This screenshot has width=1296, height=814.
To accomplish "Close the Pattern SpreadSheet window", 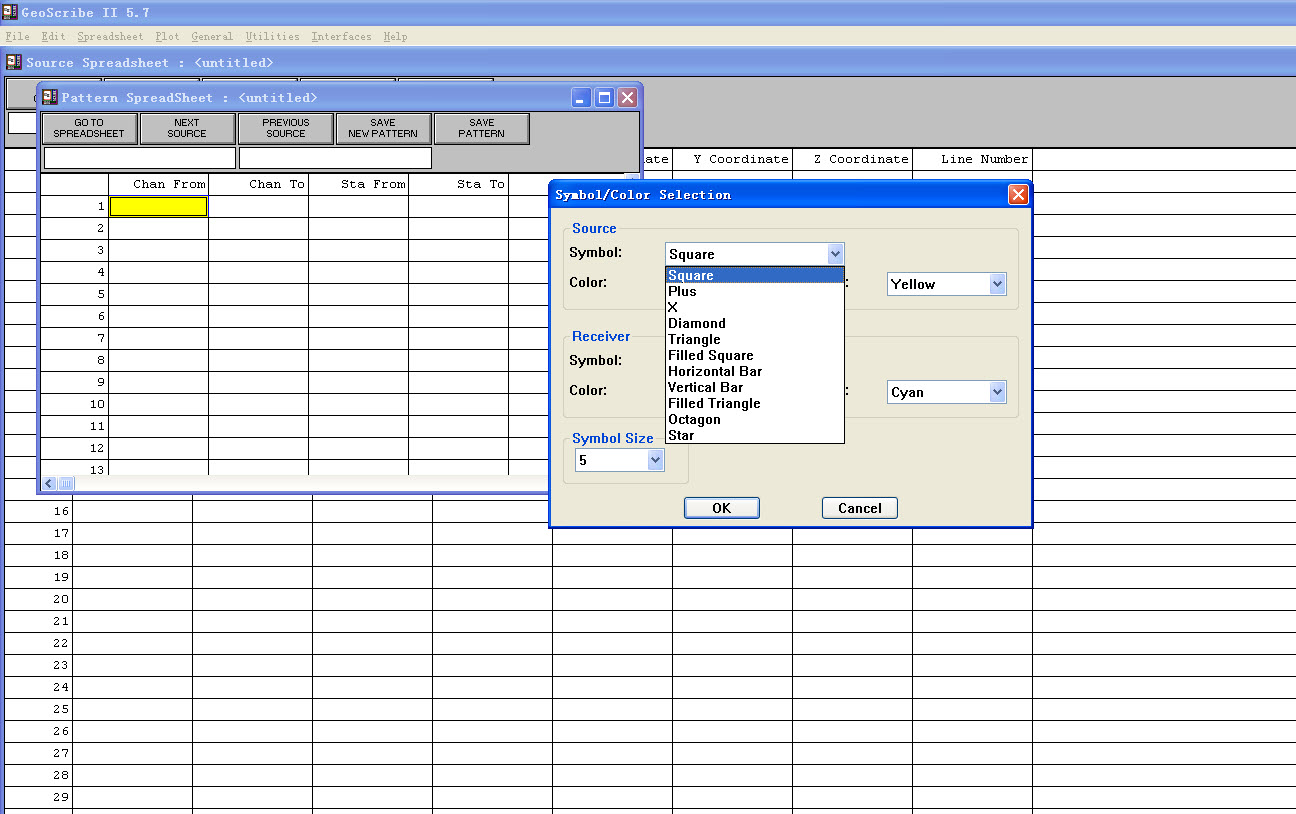I will [627, 97].
